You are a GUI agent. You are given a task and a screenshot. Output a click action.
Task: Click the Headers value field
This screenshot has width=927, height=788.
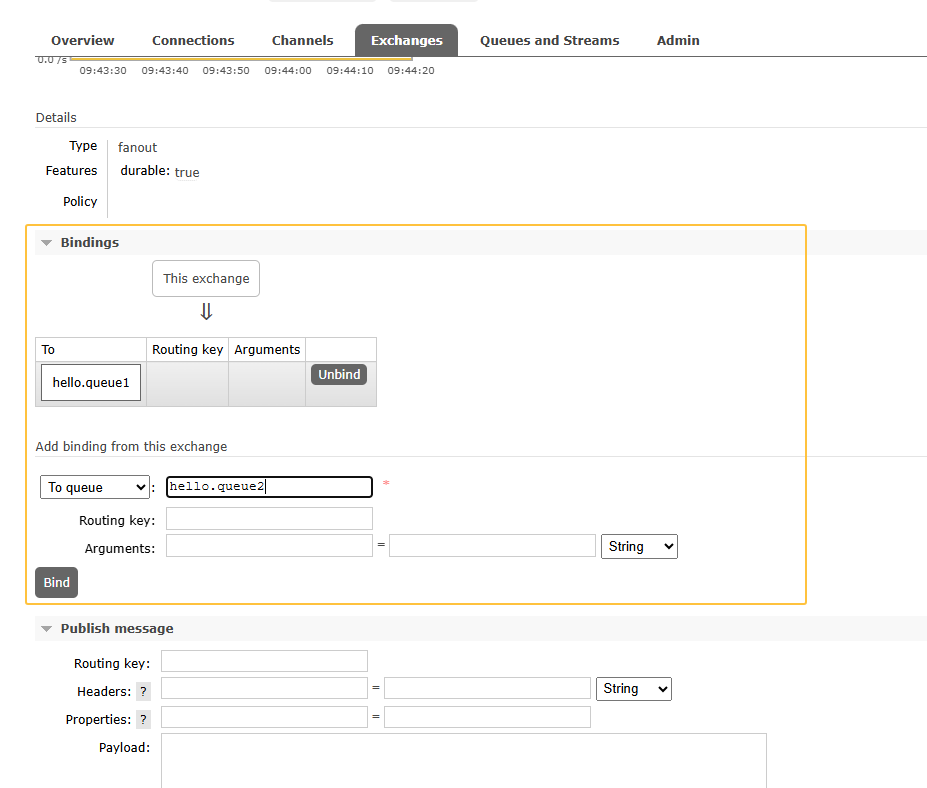pos(487,688)
